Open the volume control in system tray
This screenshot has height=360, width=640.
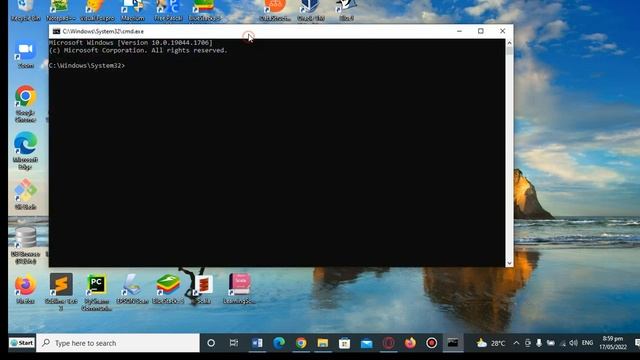(x=573, y=343)
